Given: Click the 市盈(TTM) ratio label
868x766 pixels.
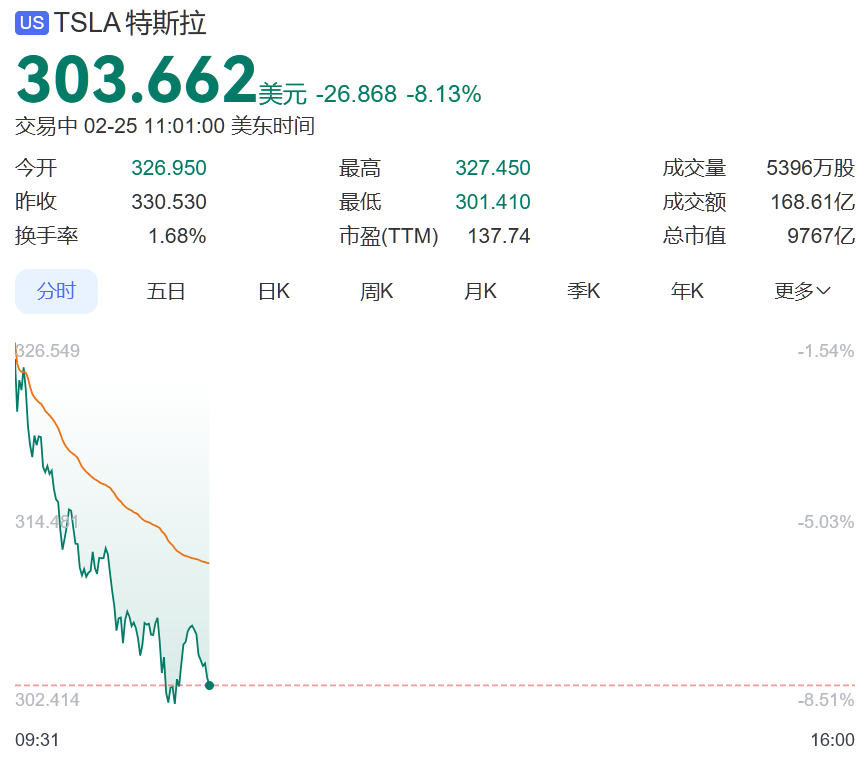Looking at the screenshot, I should coord(389,236).
